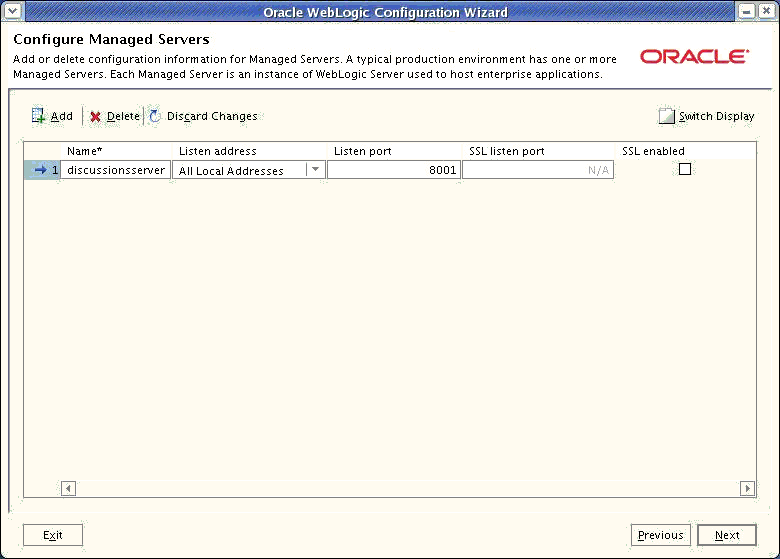Click the Switch Display icon
Viewport: 780px width, 559px height.
(667, 116)
